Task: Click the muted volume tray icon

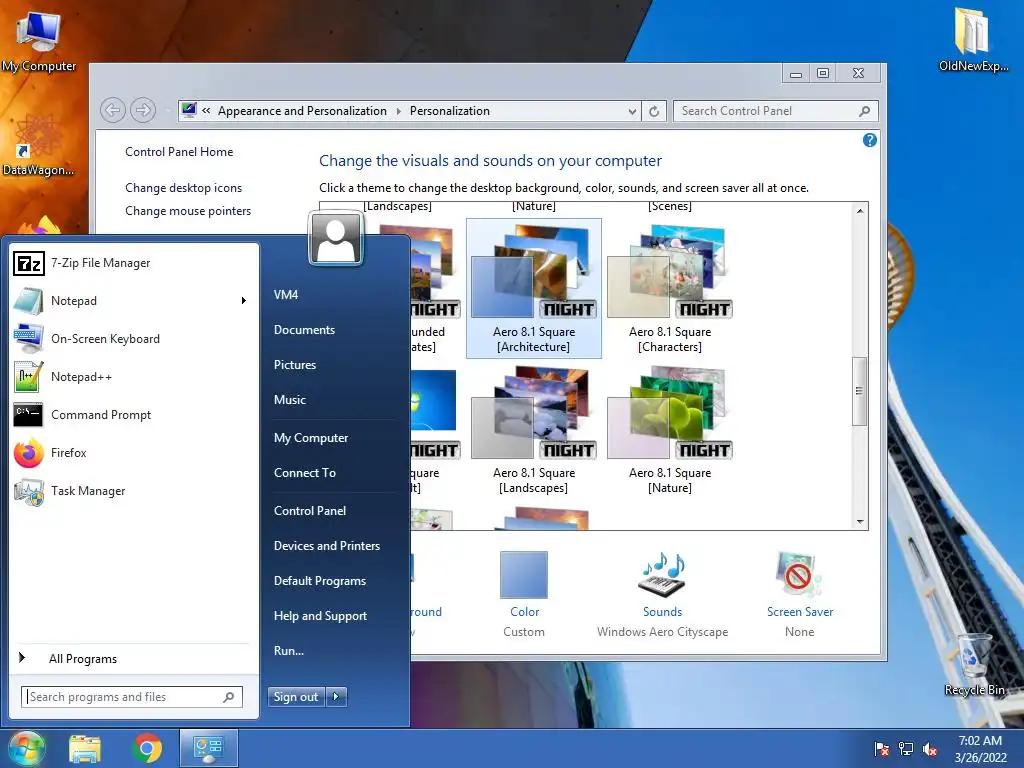Action: [x=930, y=749]
